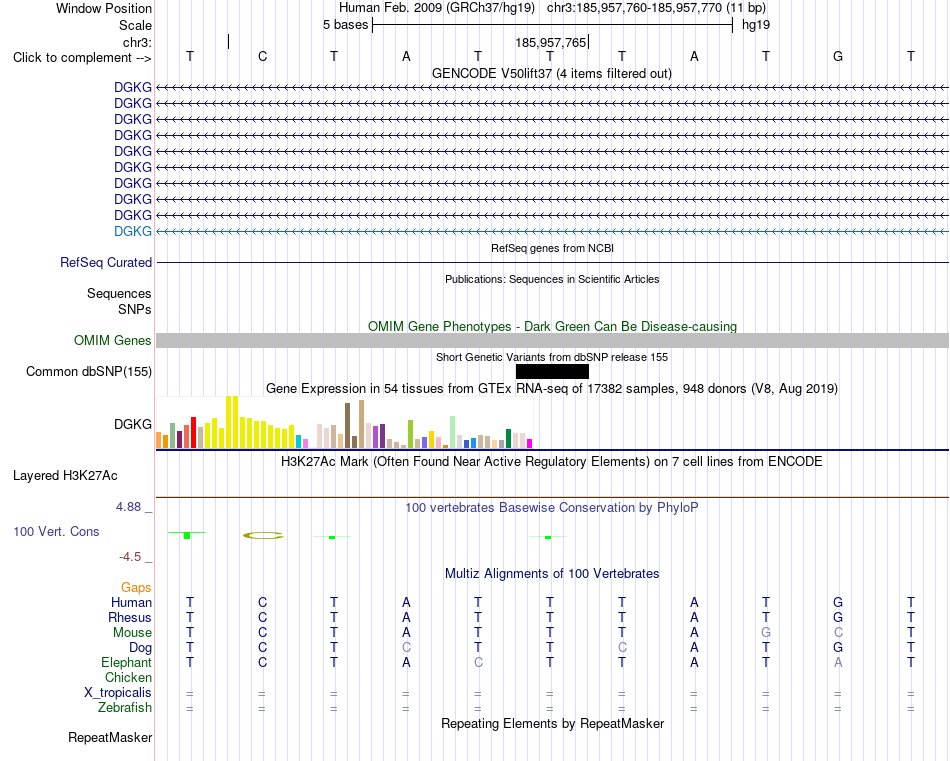
Task: Select the Zebrafish species label
Action: [125, 707]
